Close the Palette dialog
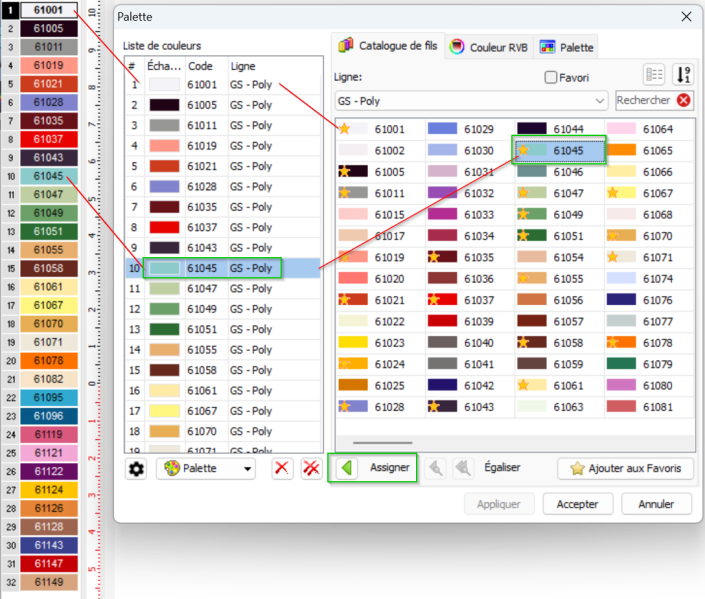 tap(686, 17)
